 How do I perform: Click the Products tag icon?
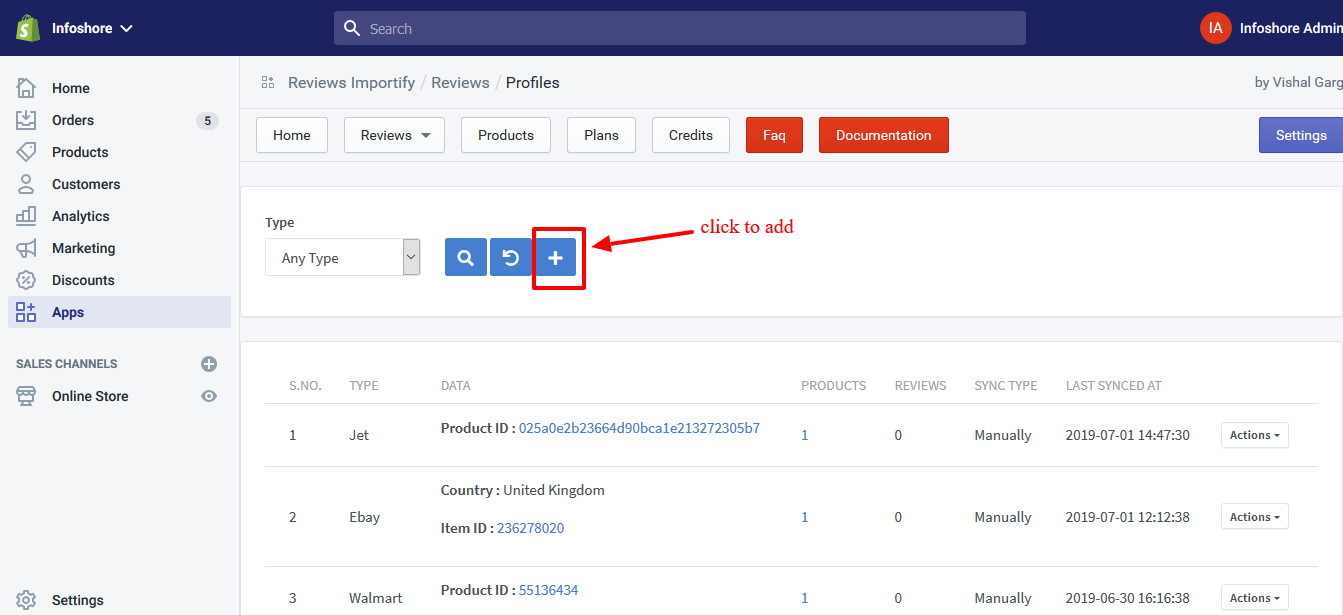tap(26, 152)
